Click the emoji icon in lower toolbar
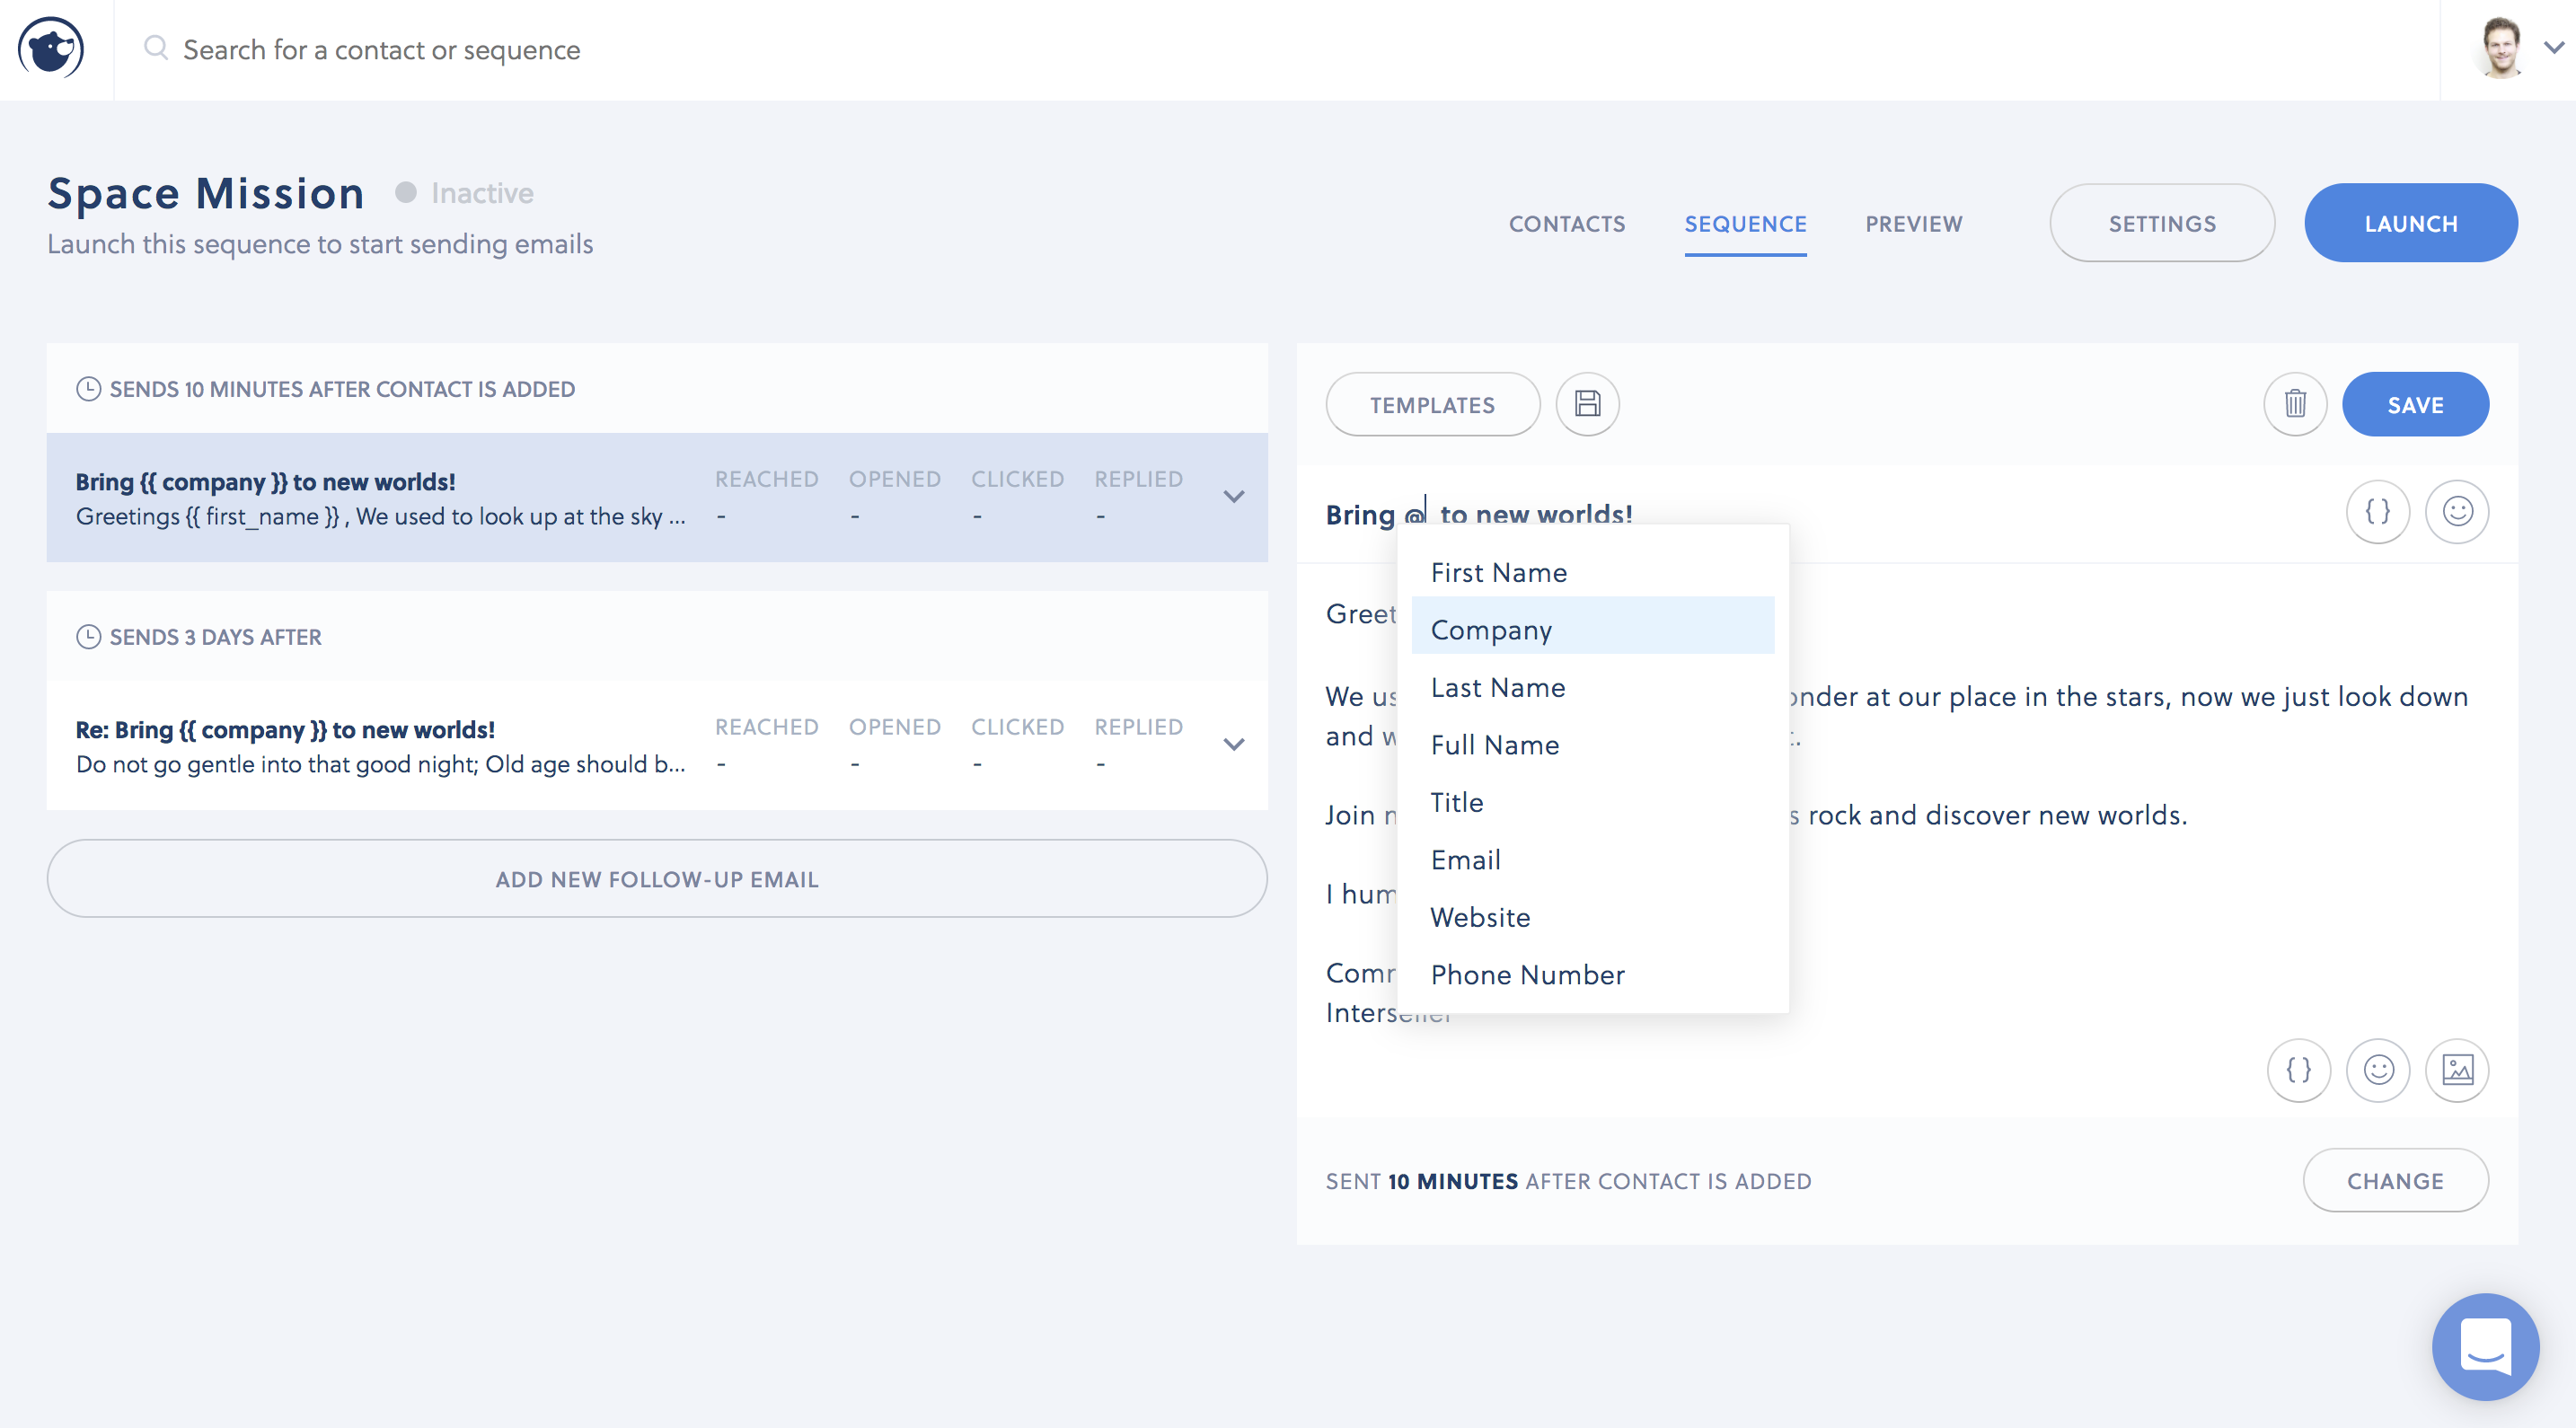 2378,1071
